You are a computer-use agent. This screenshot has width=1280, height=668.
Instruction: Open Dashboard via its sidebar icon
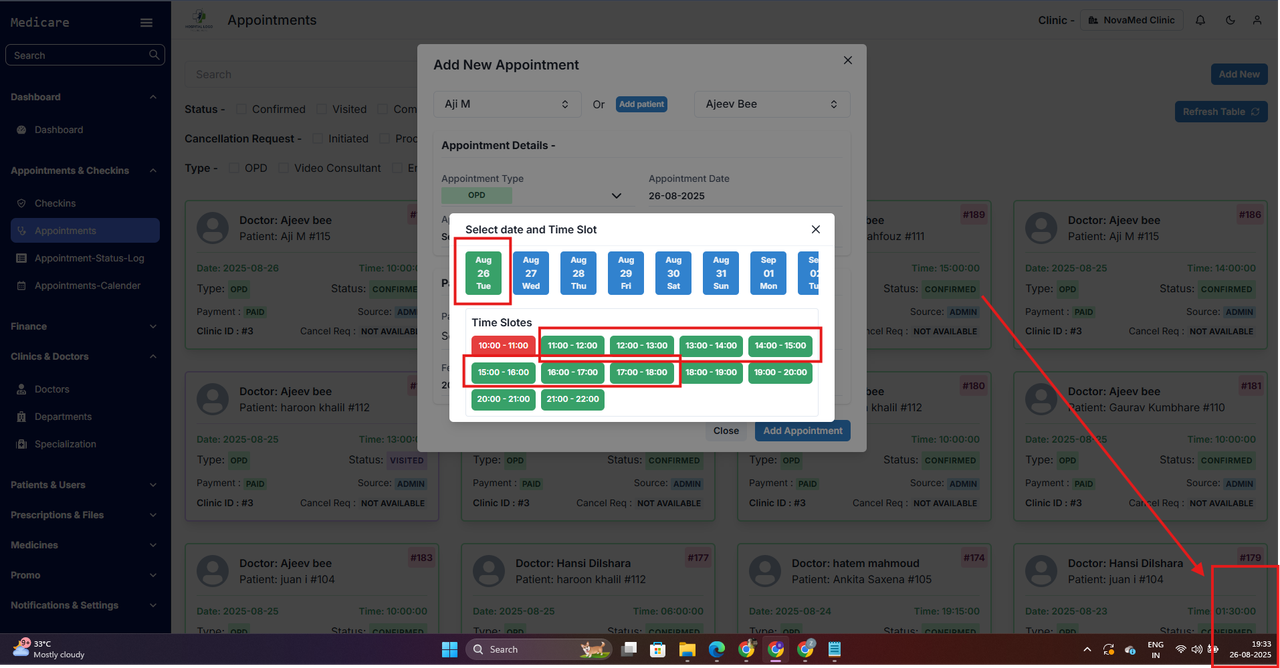point(22,130)
